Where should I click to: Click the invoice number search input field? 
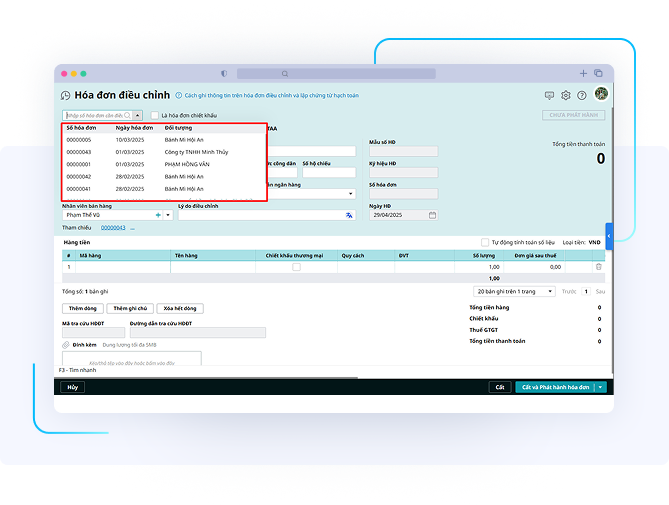click(97, 116)
